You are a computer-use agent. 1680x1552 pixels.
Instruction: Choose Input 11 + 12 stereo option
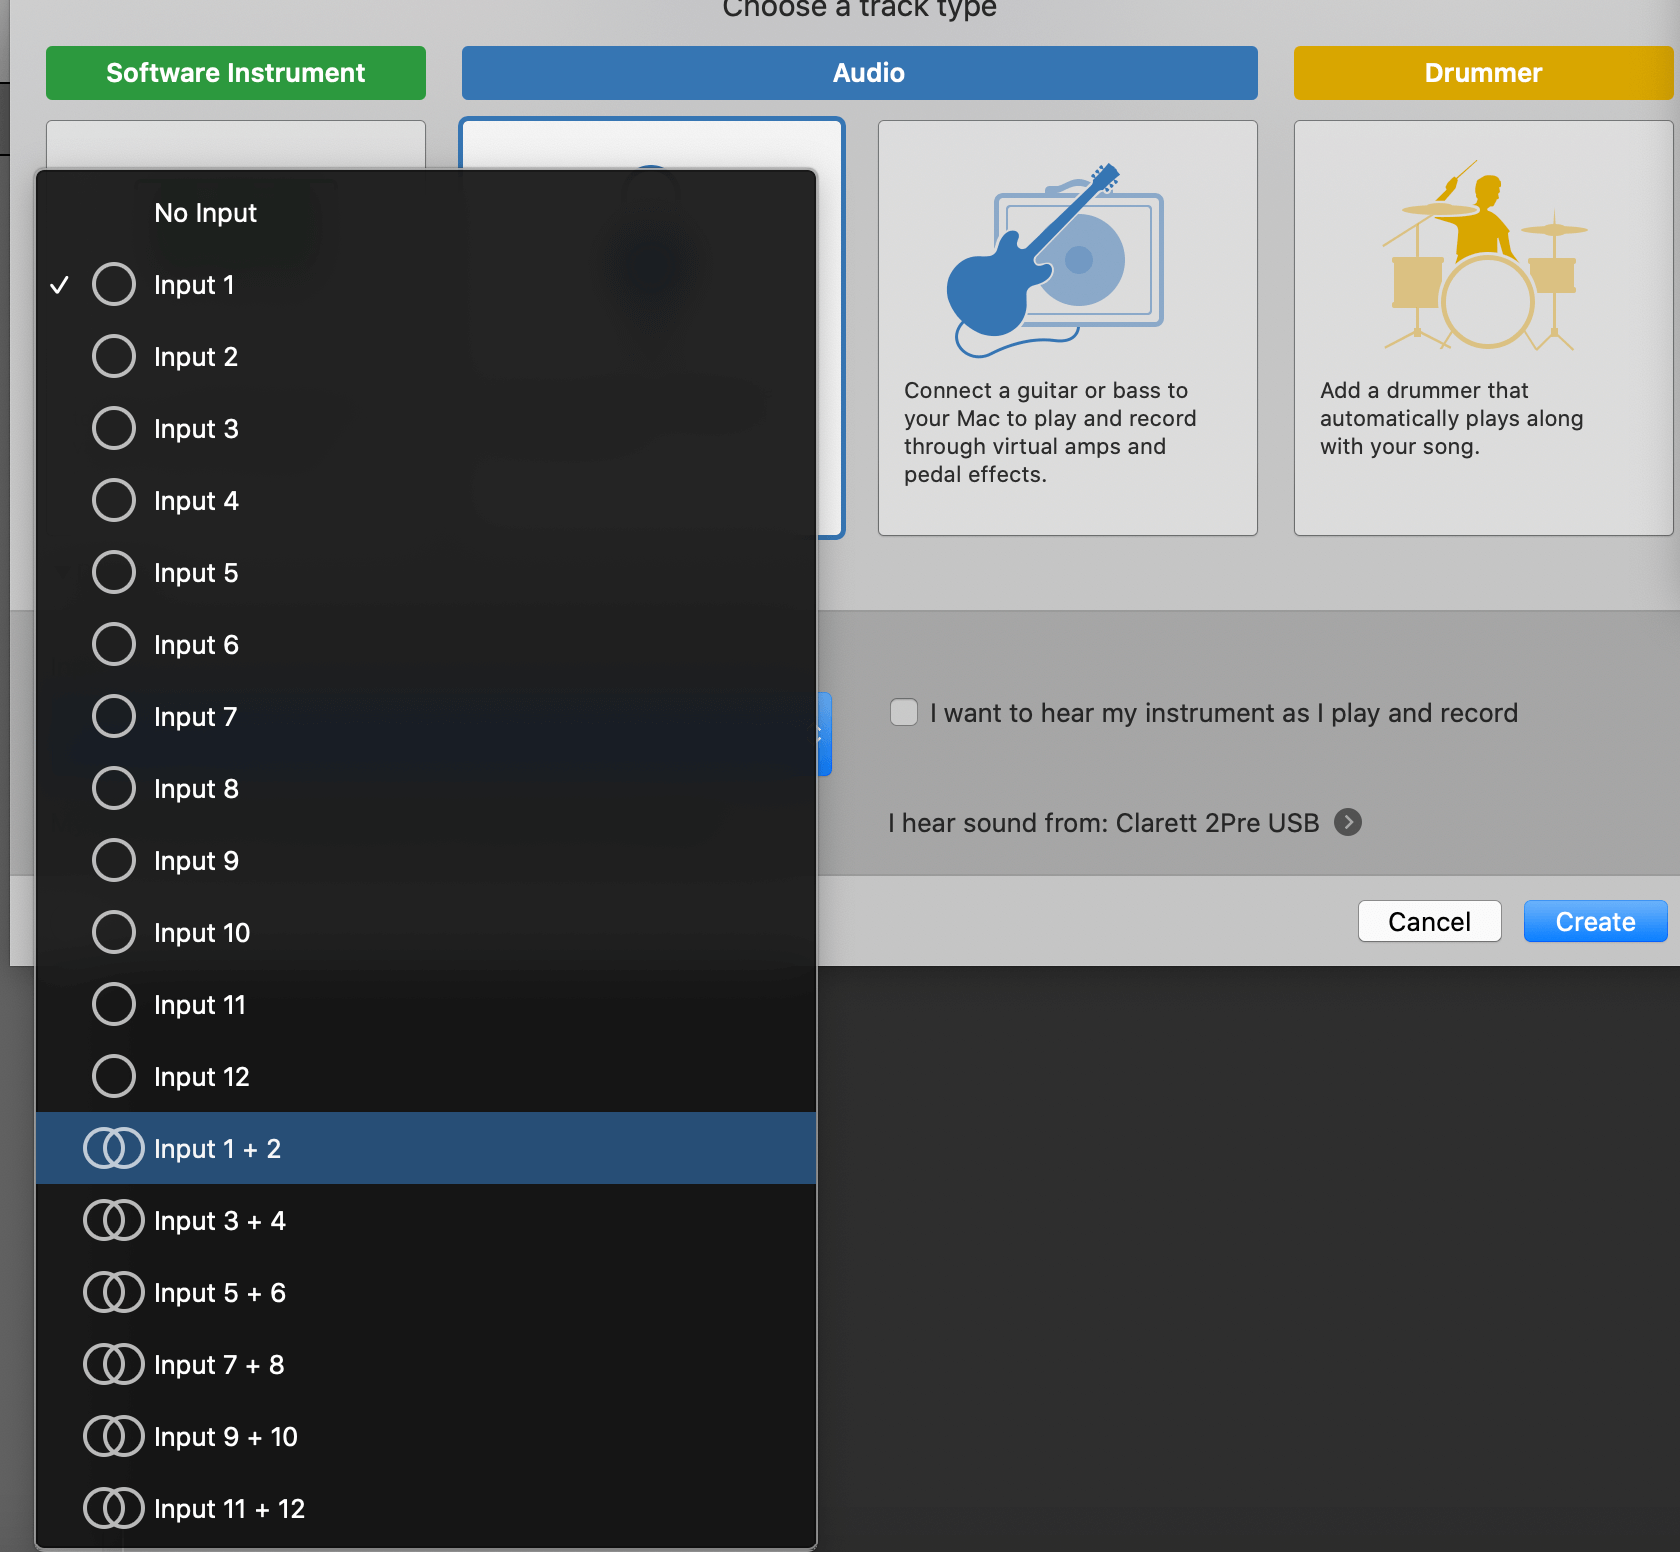click(x=229, y=1508)
